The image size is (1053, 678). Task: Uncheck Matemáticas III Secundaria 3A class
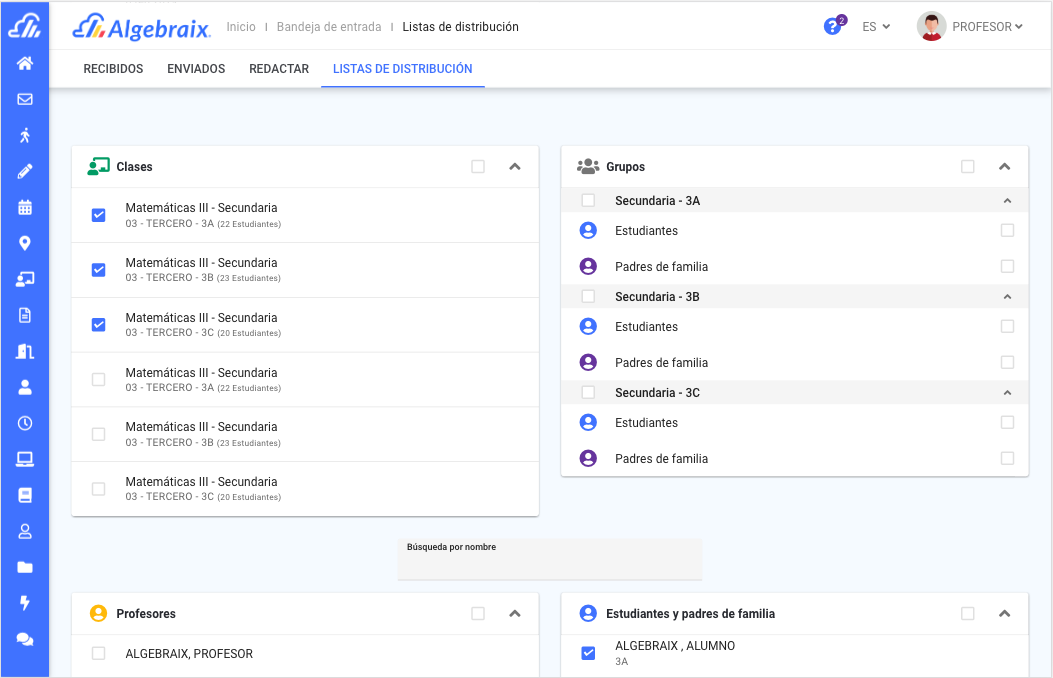pos(98,214)
